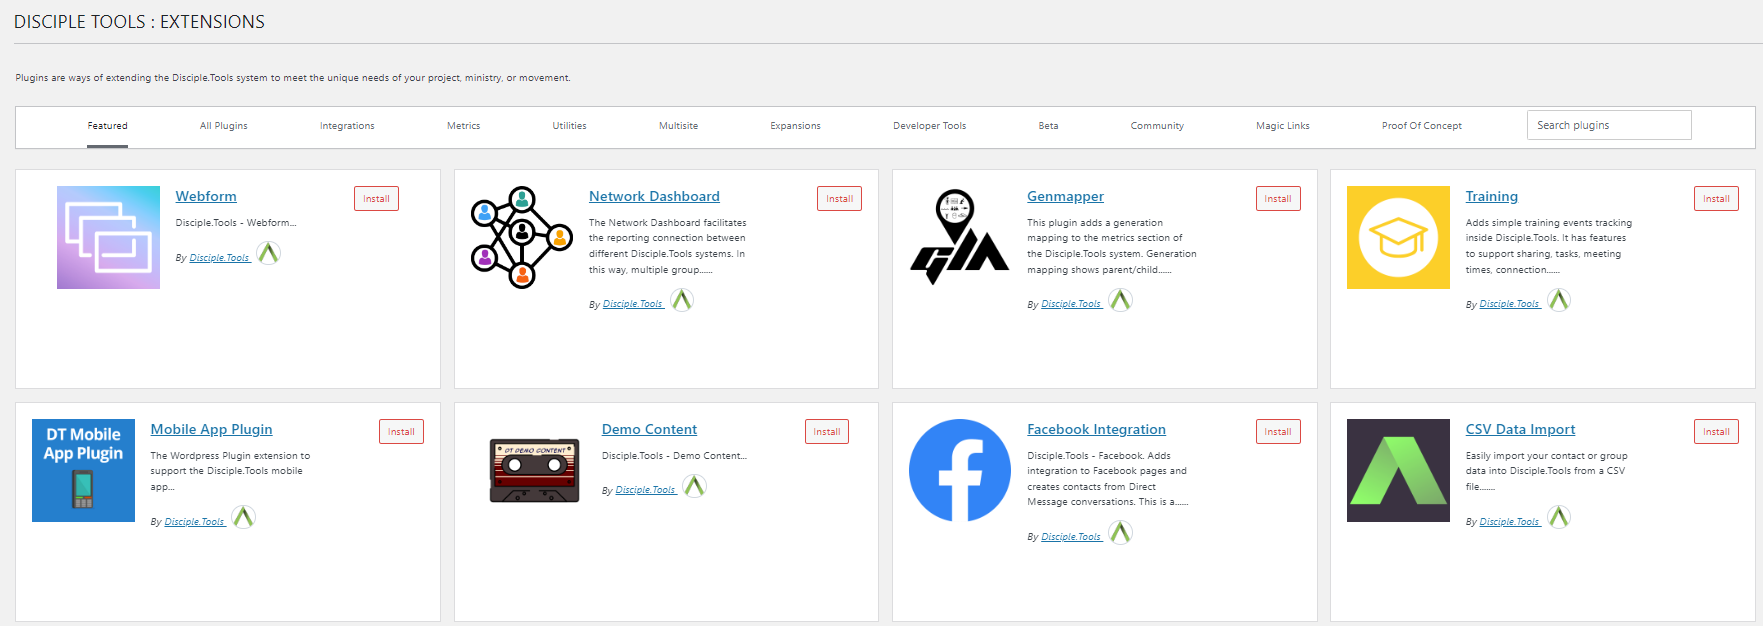1763x626 pixels.
Task: Focus the Search plugins input field
Action: pyautogui.click(x=1608, y=125)
